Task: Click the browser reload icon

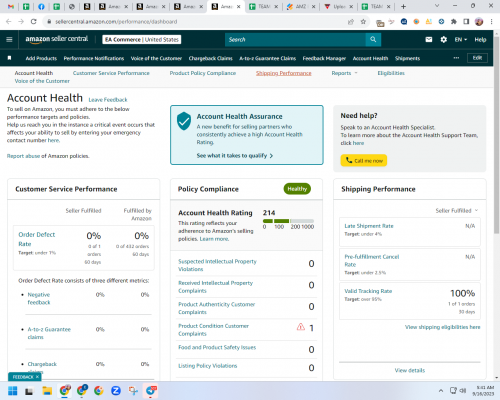Action: click(x=34, y=22)
